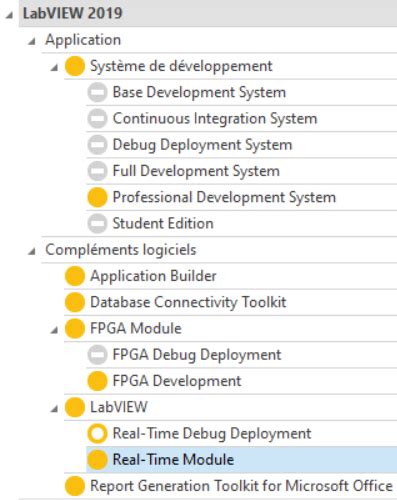Collapse the FPGA Module node arrow
This screenshot has height=500, width=397.
click(54, 330)
